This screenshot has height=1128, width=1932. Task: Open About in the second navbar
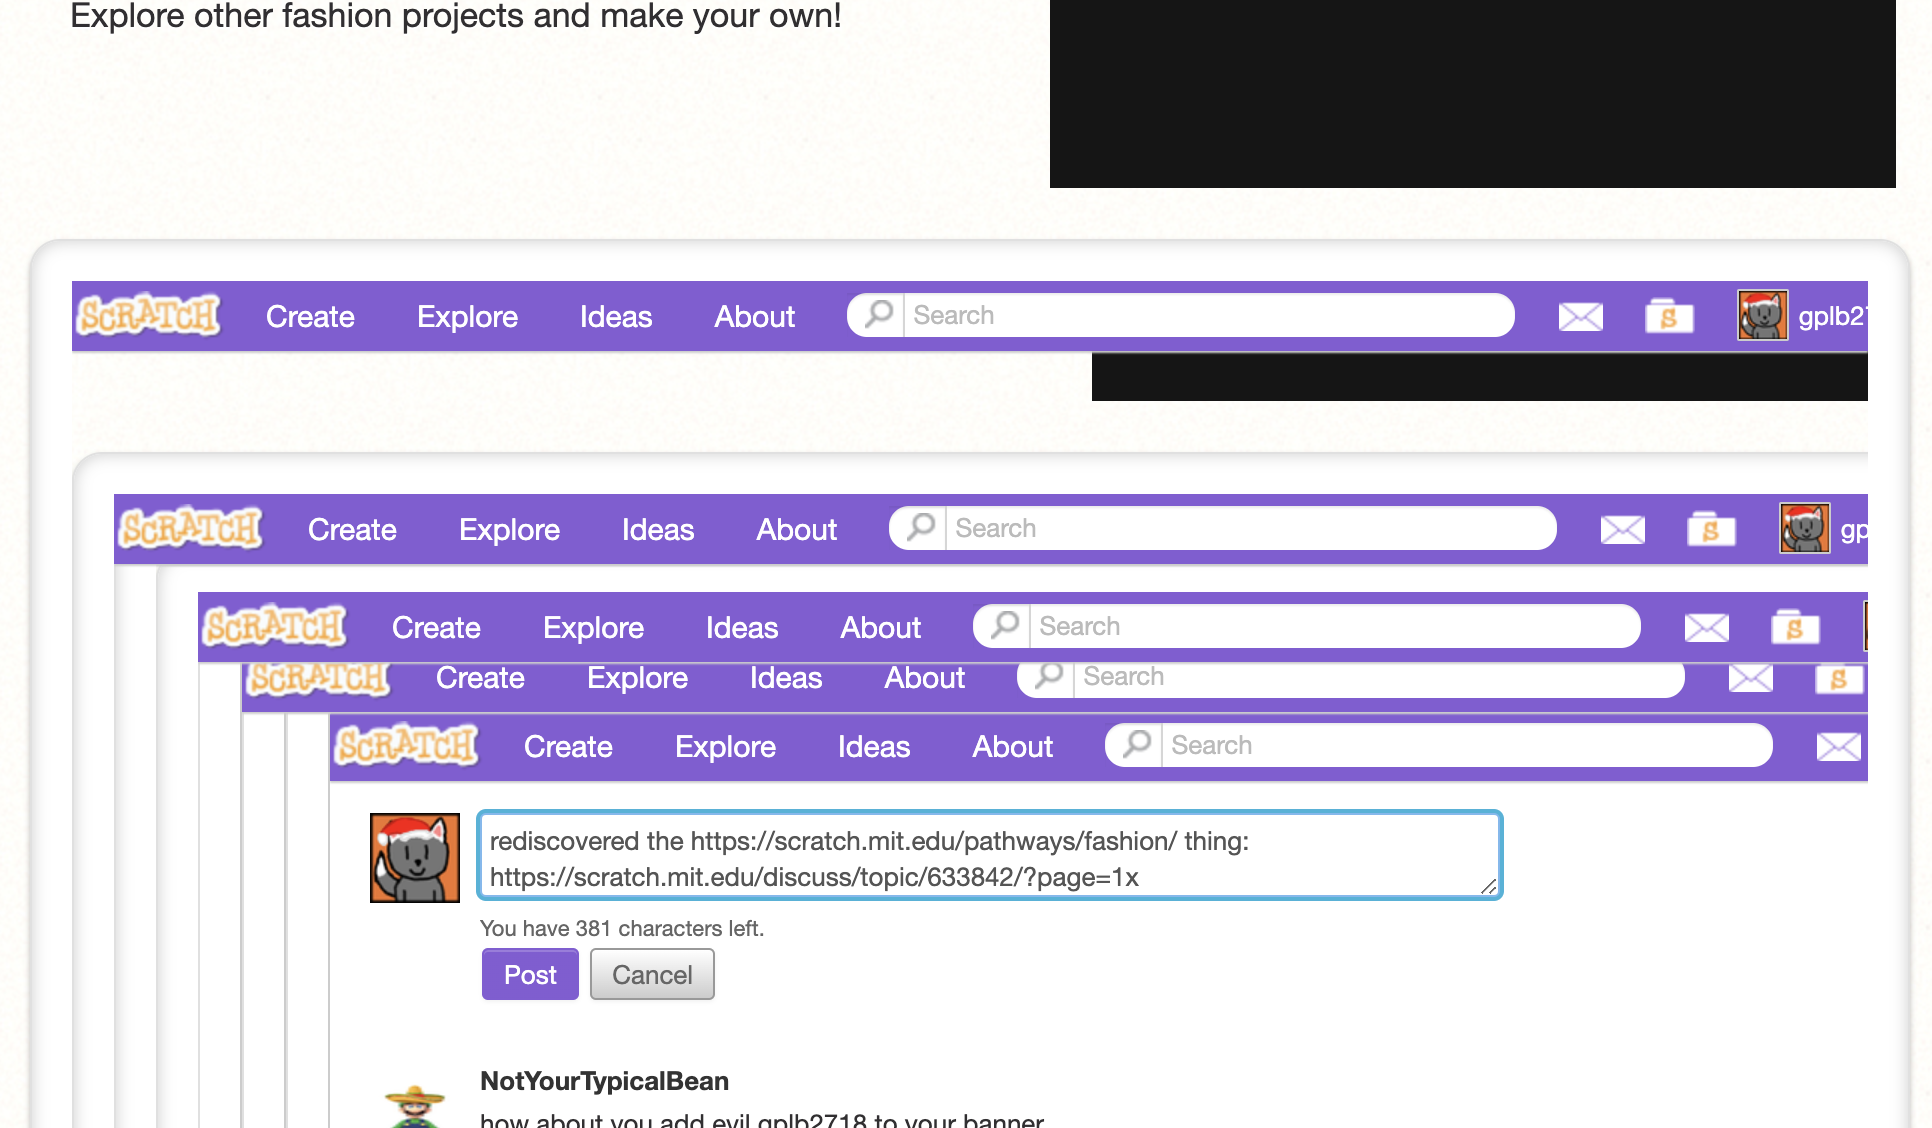pos(796,530)
